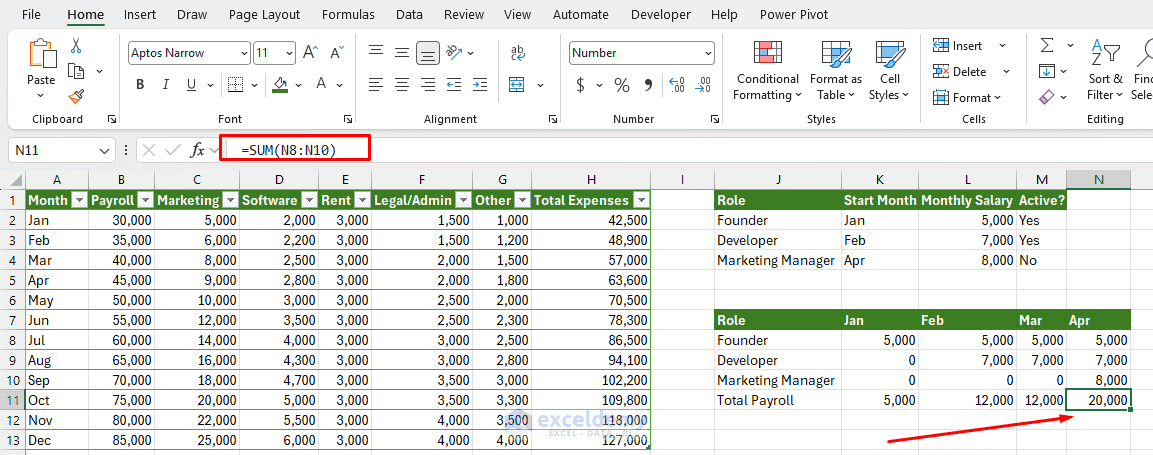Switch to the Insert tab

139,15
